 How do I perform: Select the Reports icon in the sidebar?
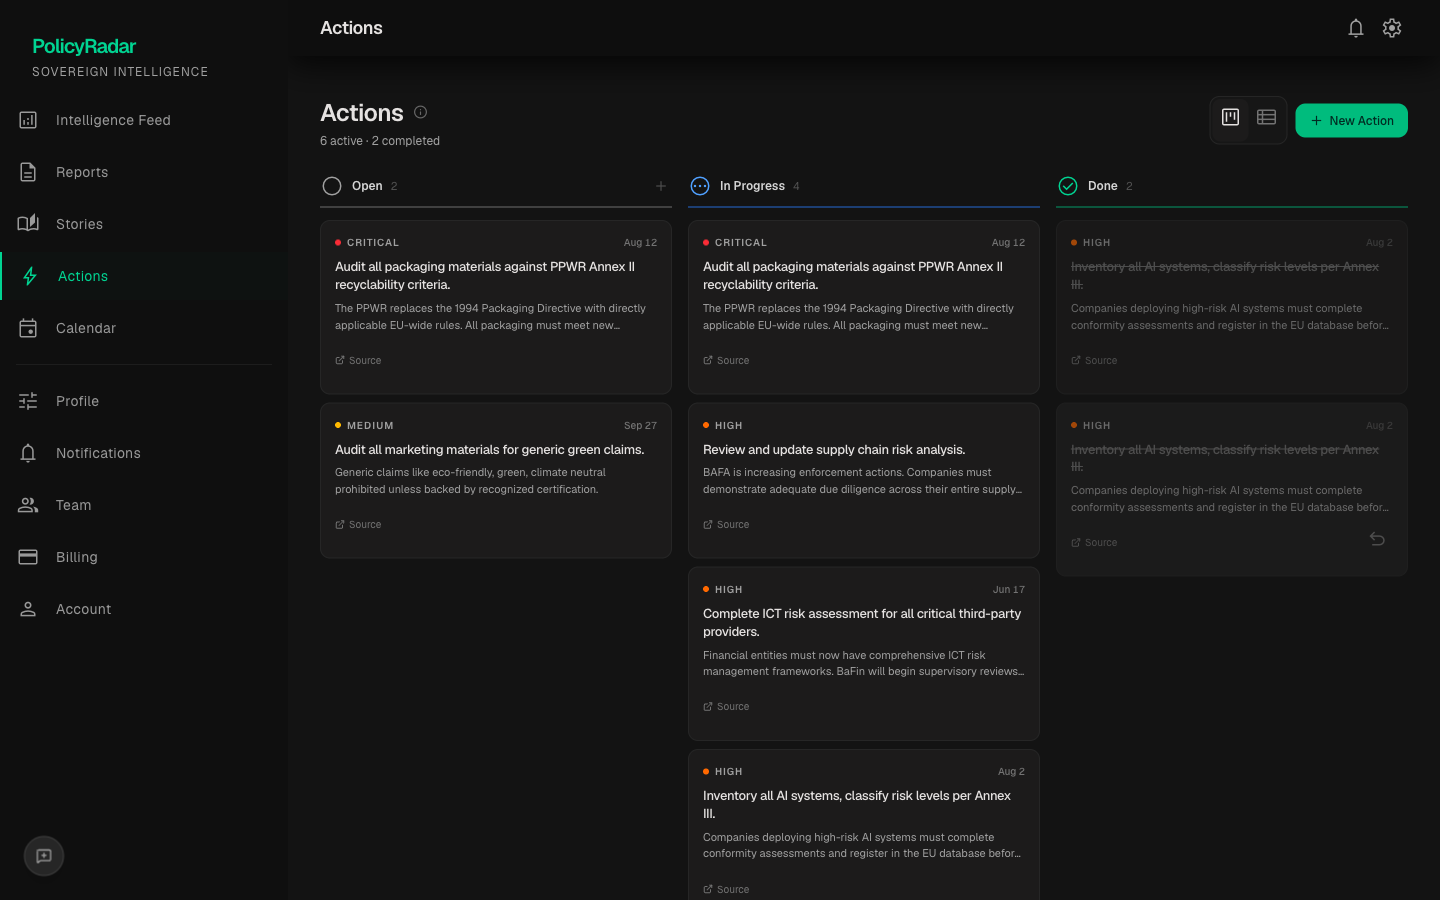point(28,172)
